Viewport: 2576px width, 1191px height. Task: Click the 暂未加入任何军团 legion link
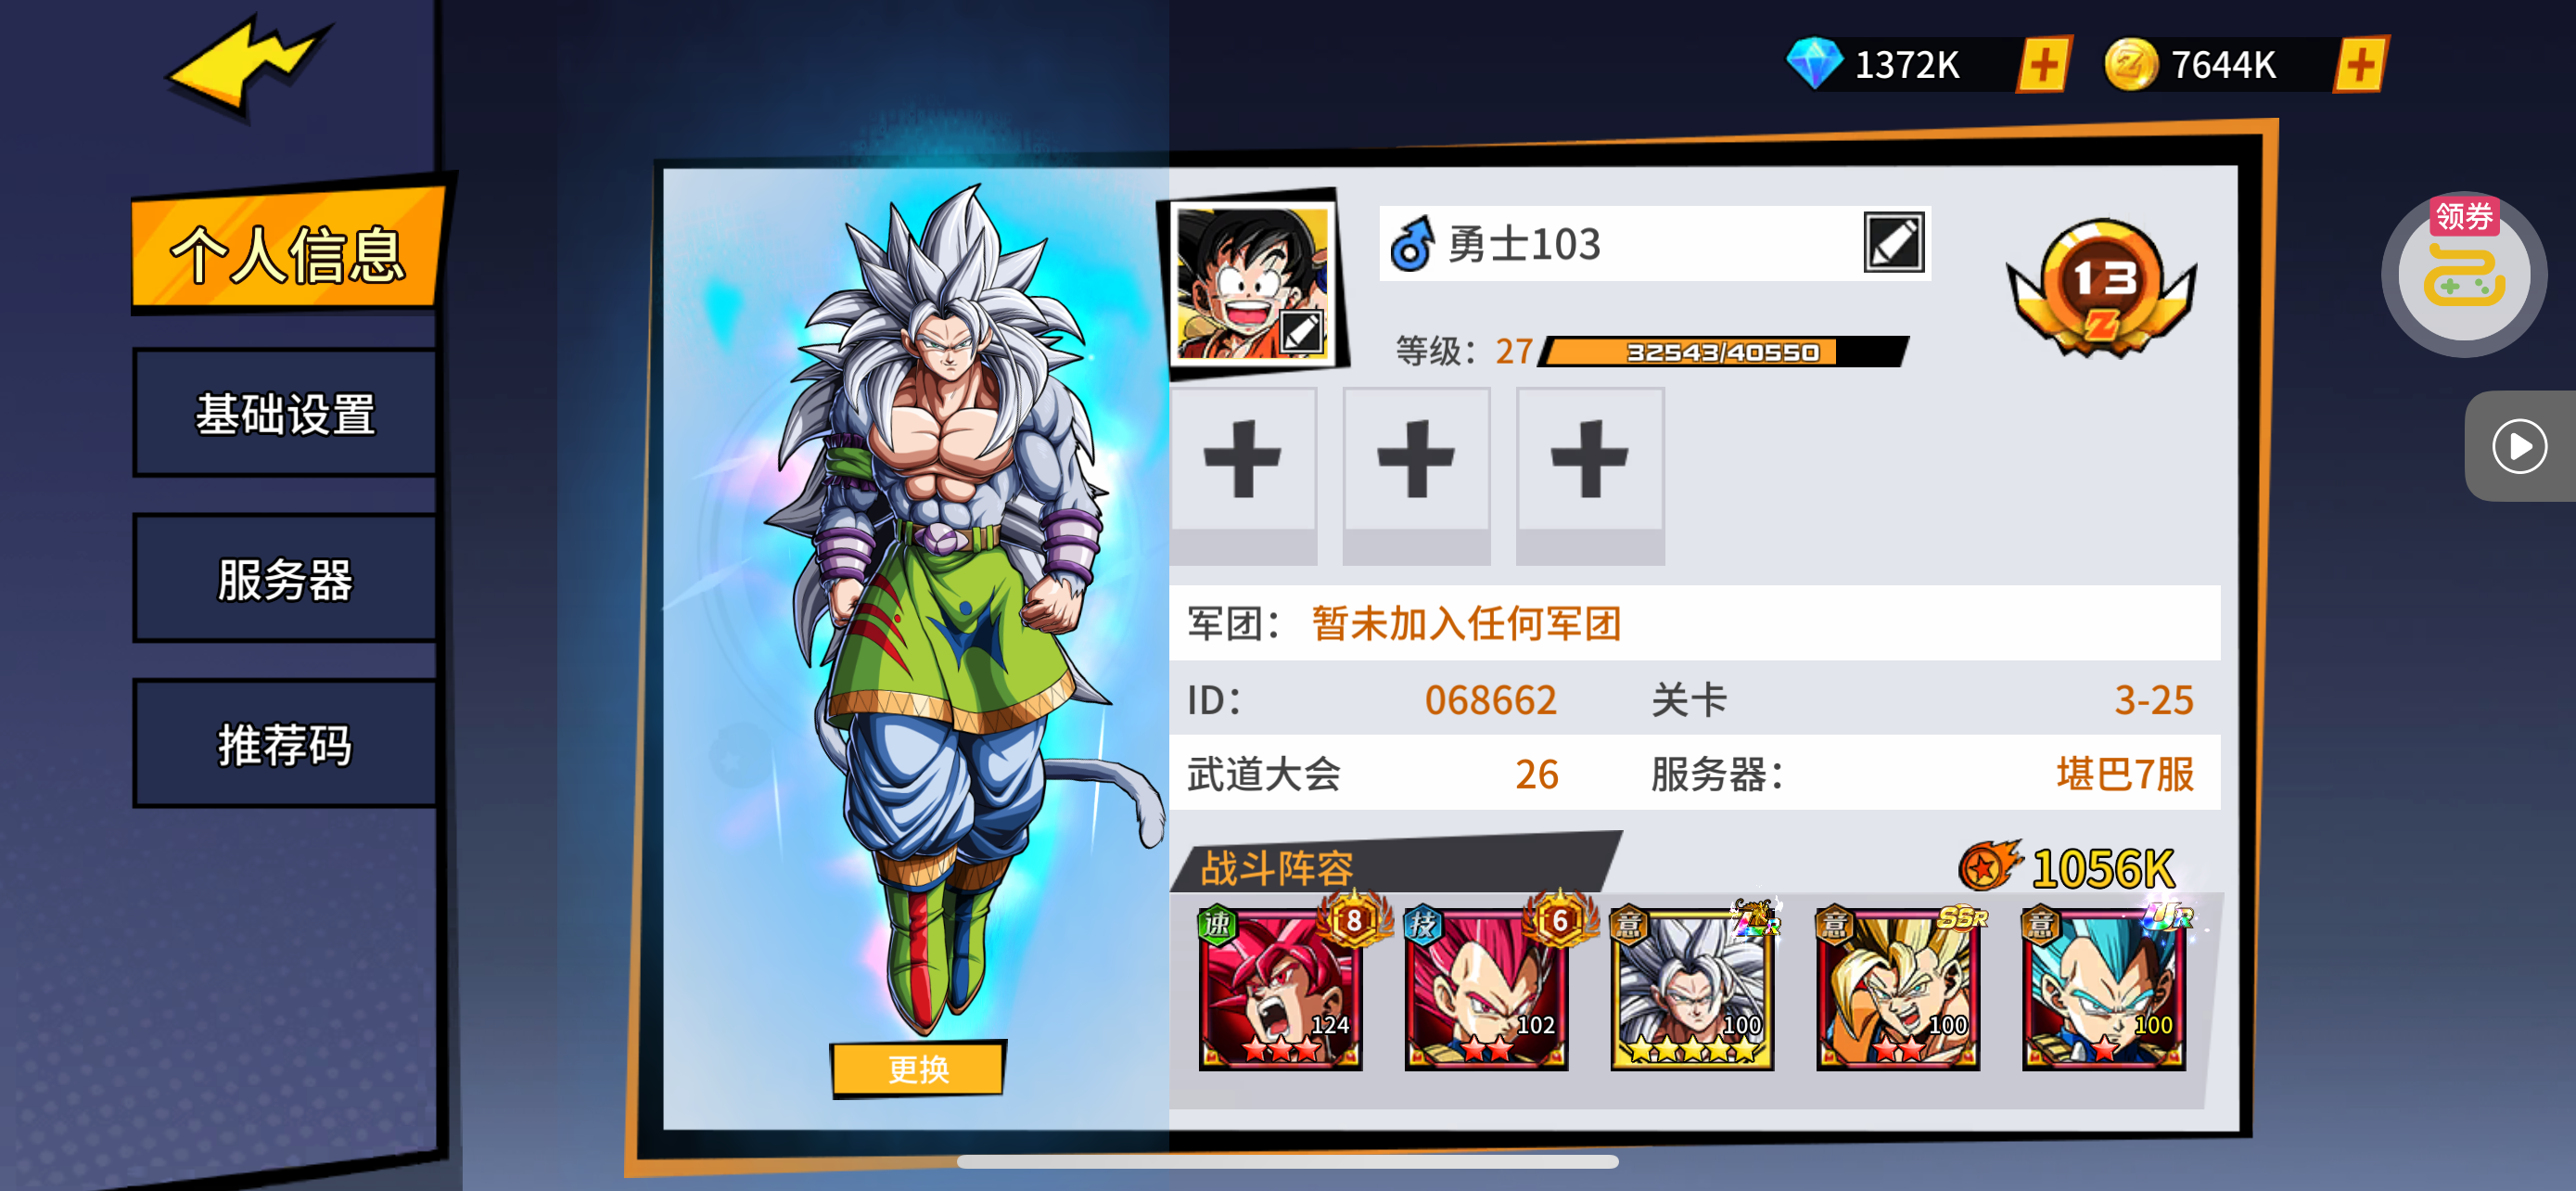pos(1466,624)
